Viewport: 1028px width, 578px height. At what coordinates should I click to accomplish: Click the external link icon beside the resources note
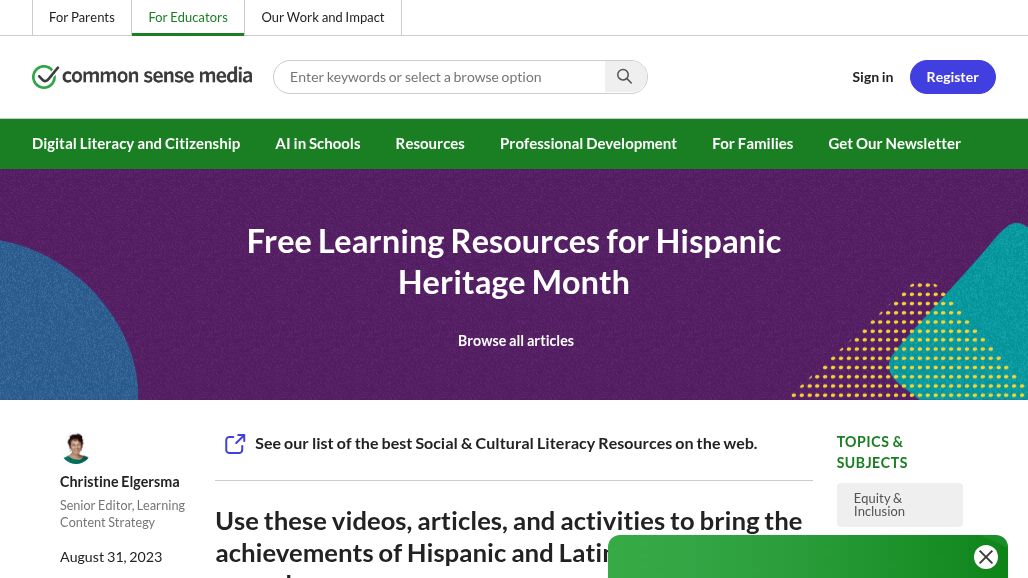coord(235,443)
